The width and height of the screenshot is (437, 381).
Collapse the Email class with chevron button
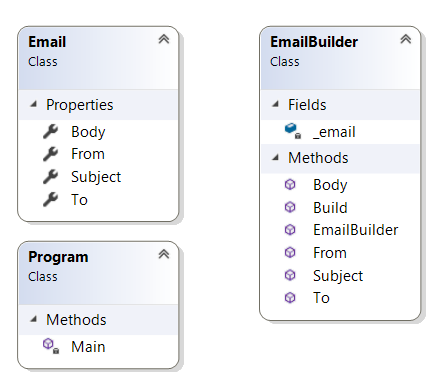[x=164, y=39]
